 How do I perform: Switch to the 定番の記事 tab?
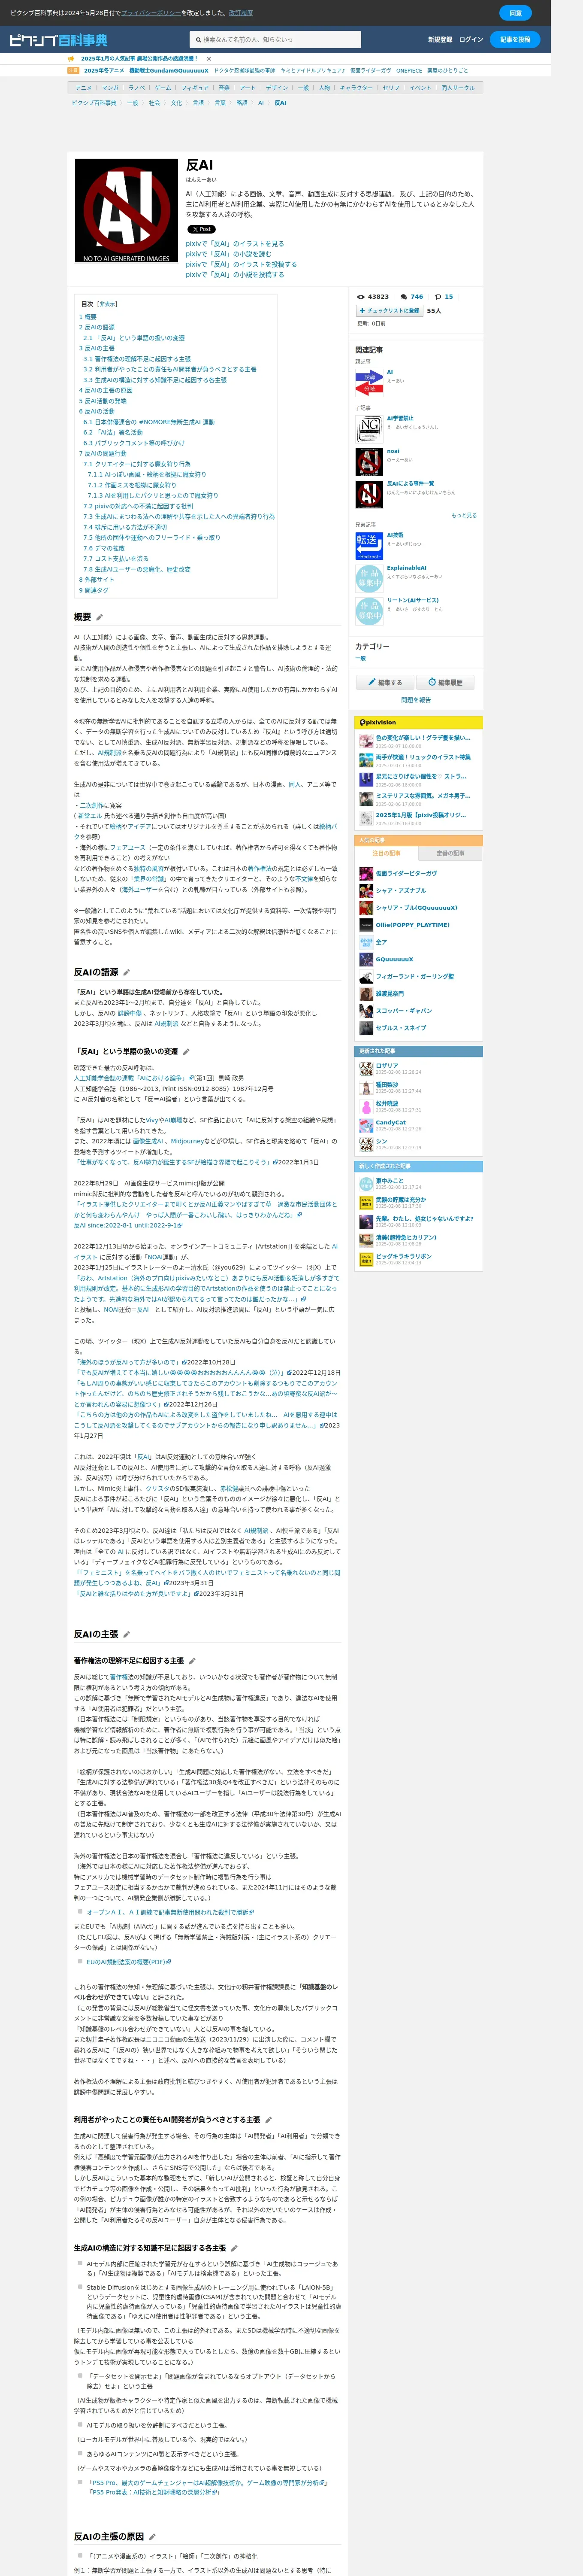450,853
